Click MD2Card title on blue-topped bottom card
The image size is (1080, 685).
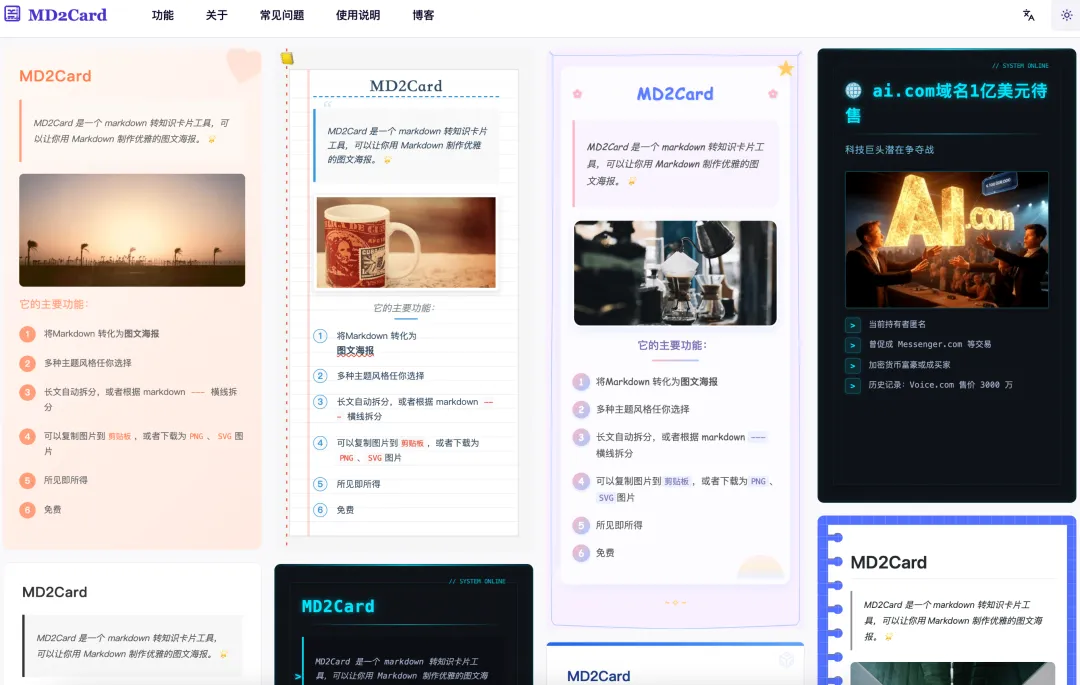599,676
